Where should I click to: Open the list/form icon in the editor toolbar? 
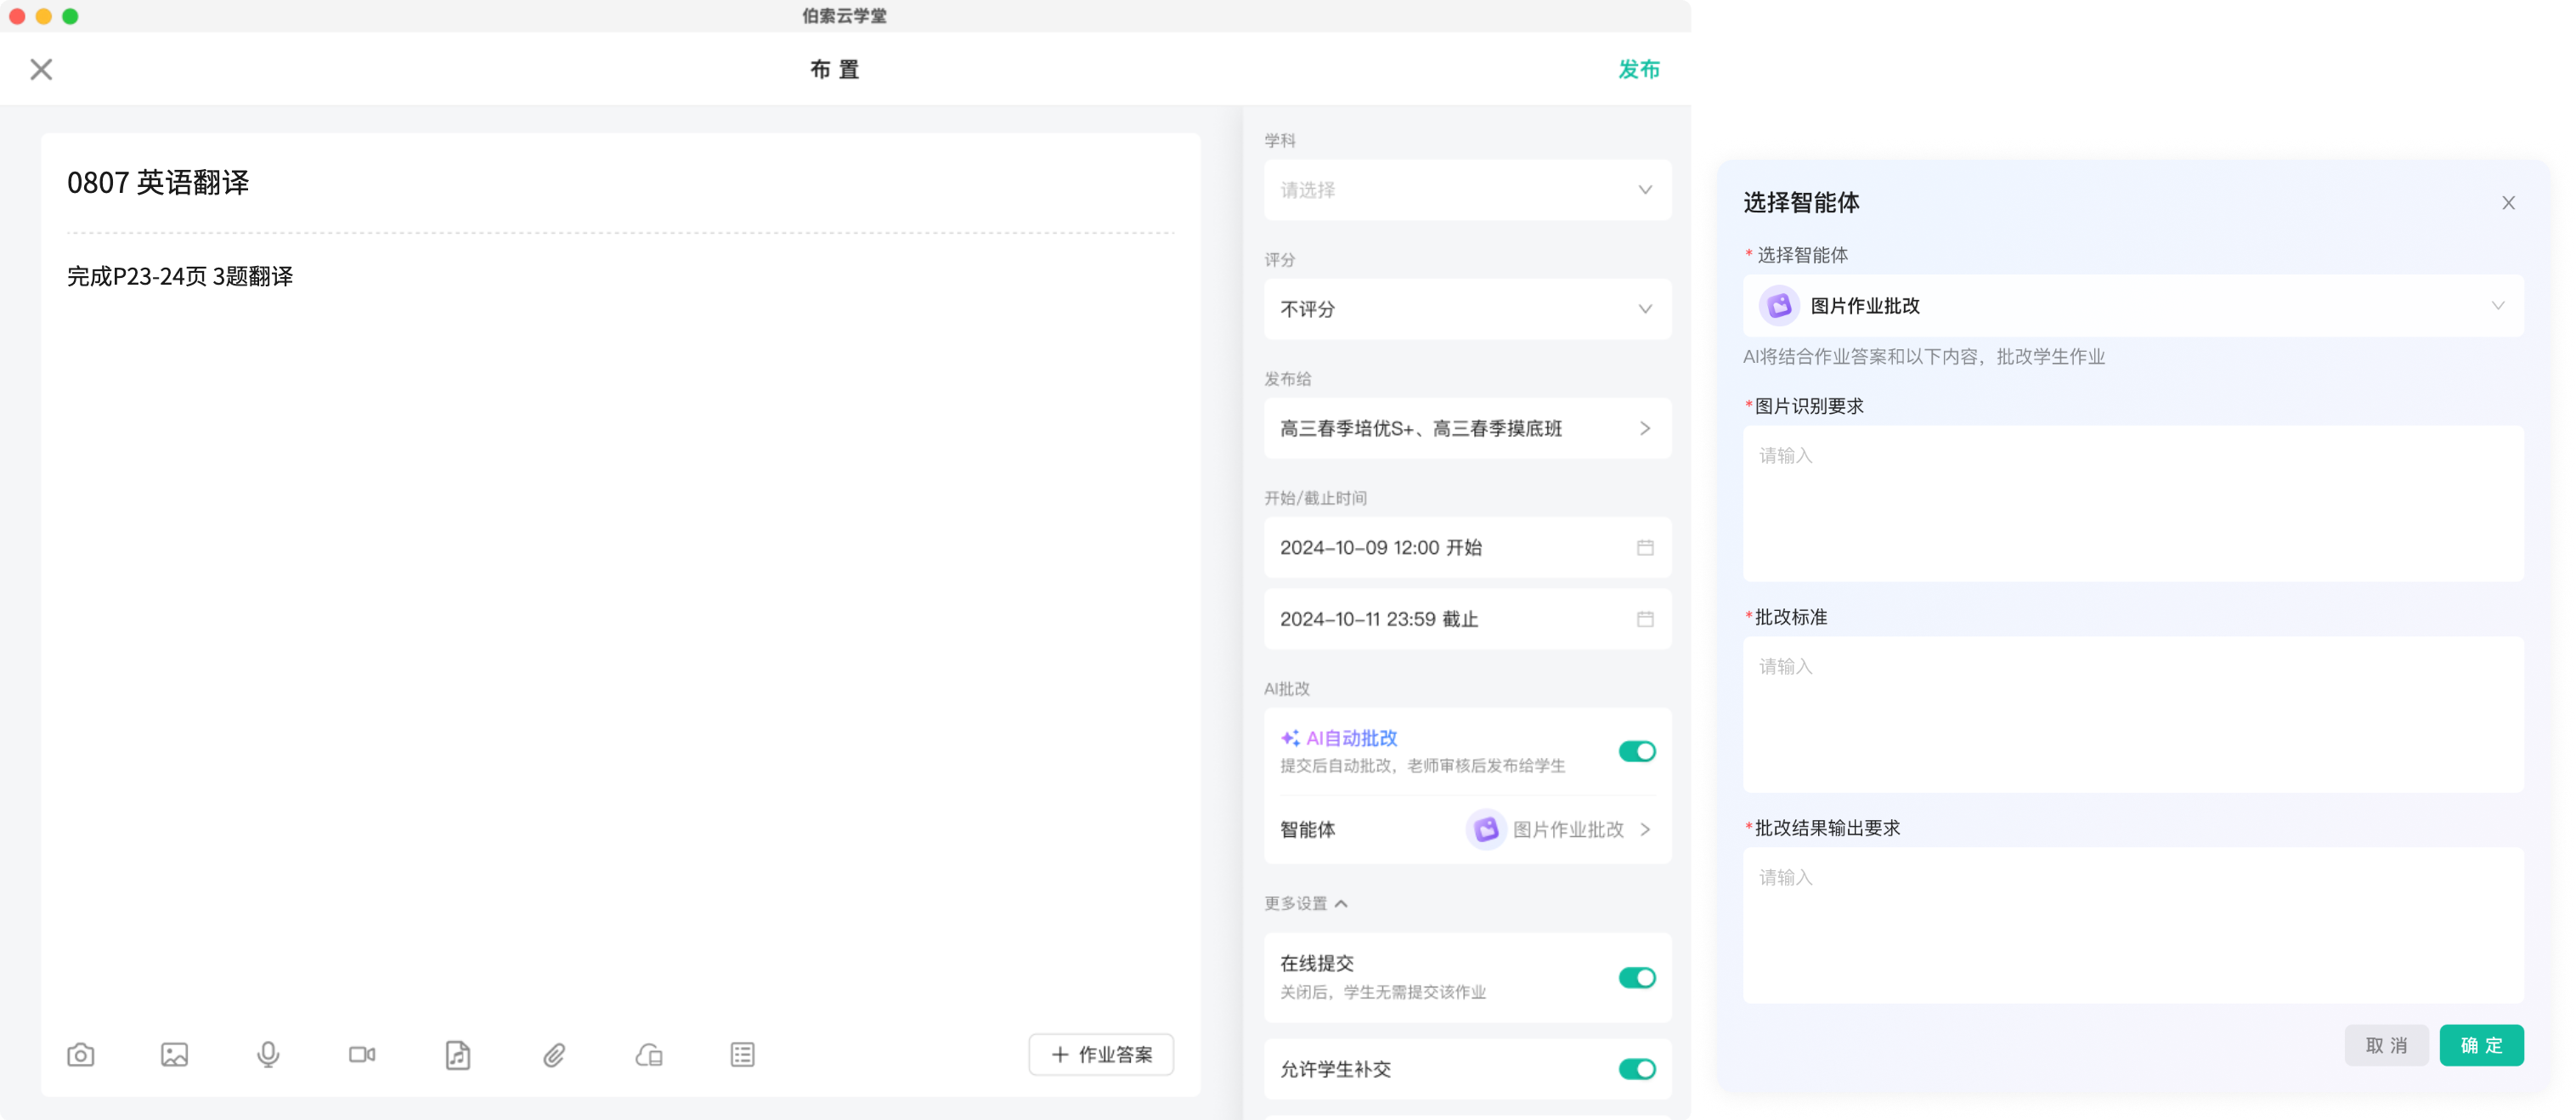[743, 1055]
